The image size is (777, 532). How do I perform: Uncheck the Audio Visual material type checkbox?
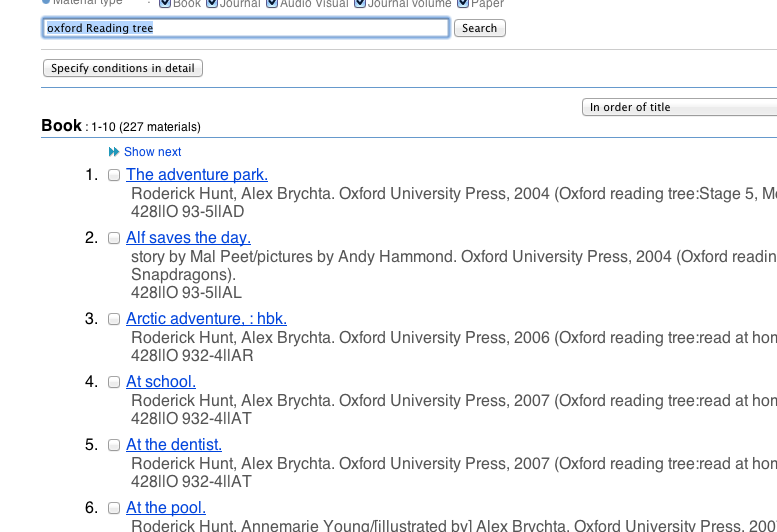275,4
